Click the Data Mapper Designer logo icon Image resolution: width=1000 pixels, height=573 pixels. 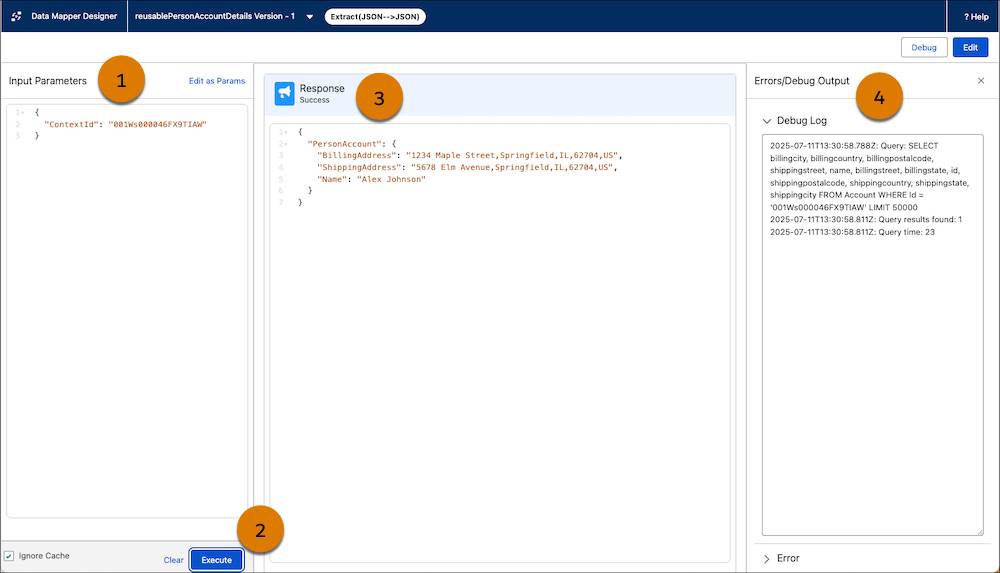(17, 16)
